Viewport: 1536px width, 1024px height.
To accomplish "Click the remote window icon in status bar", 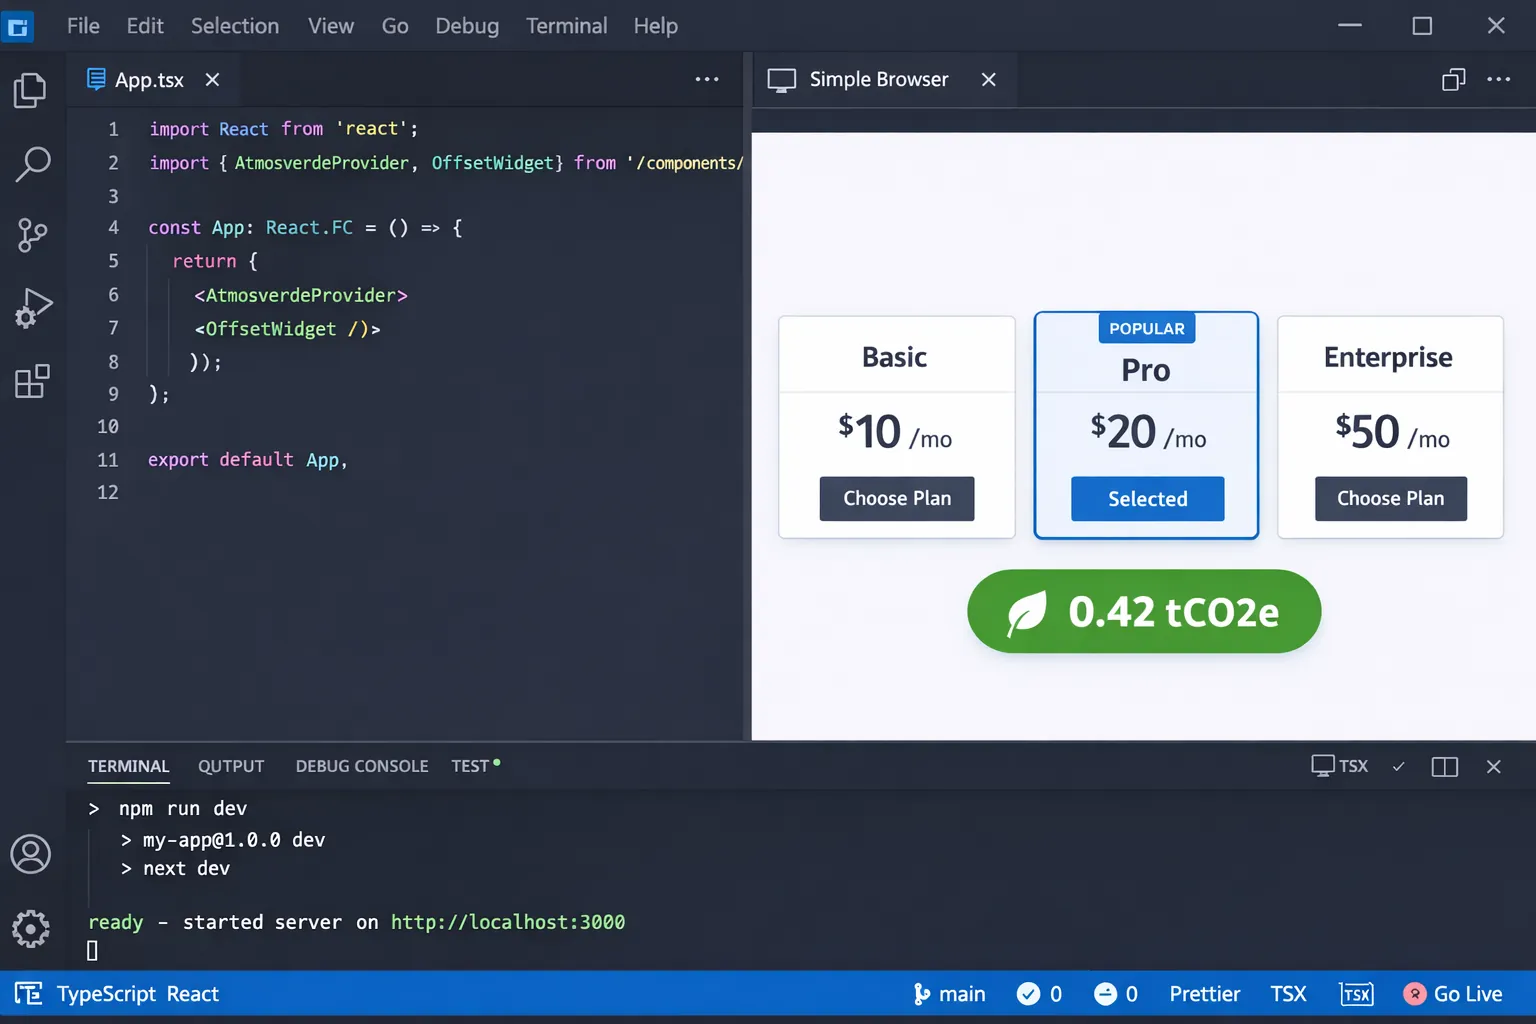I will click(28, 994).
